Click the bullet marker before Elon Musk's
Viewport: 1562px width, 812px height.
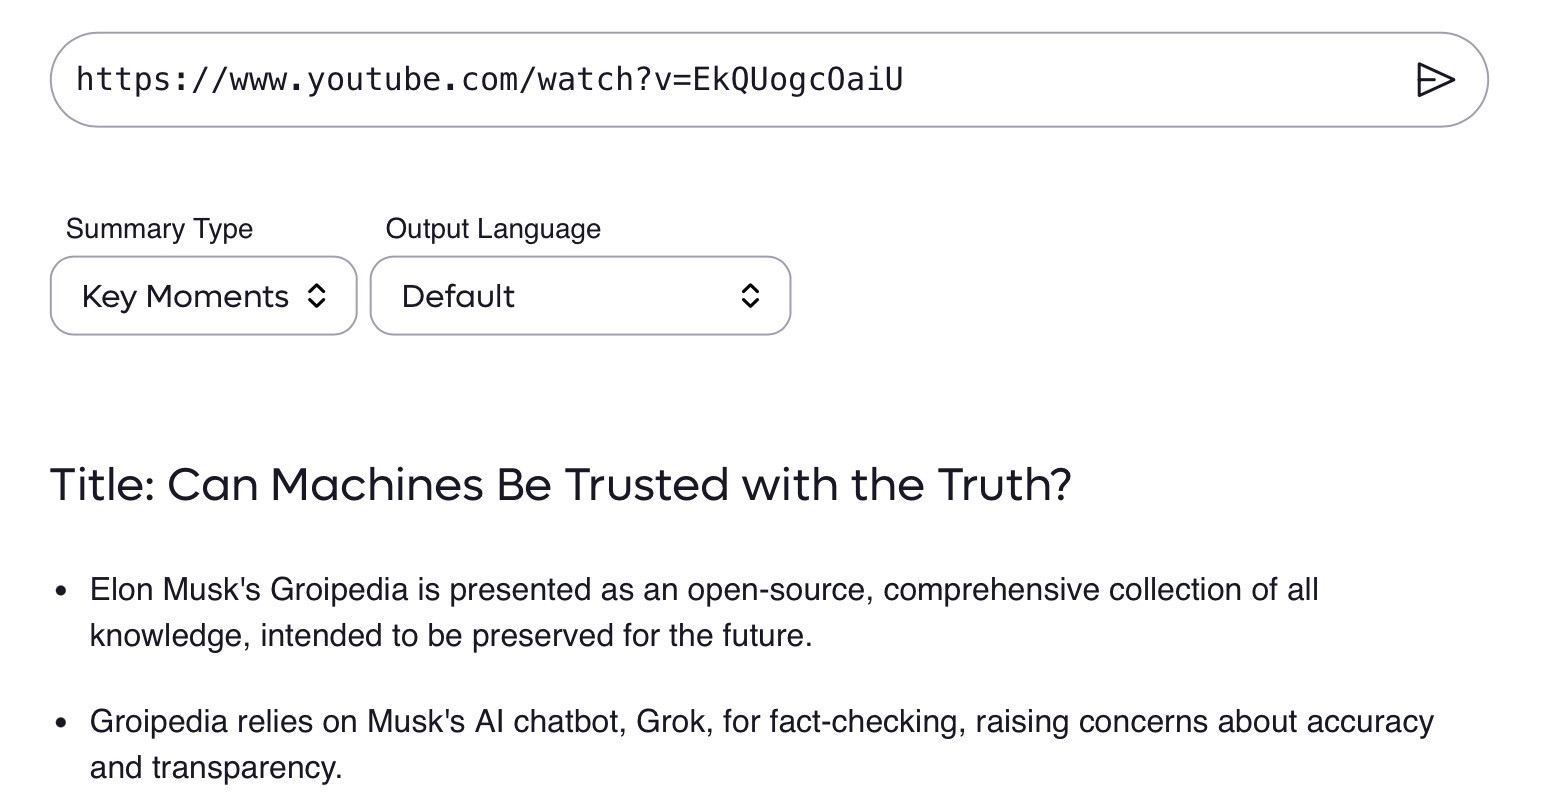click(62, 591)
